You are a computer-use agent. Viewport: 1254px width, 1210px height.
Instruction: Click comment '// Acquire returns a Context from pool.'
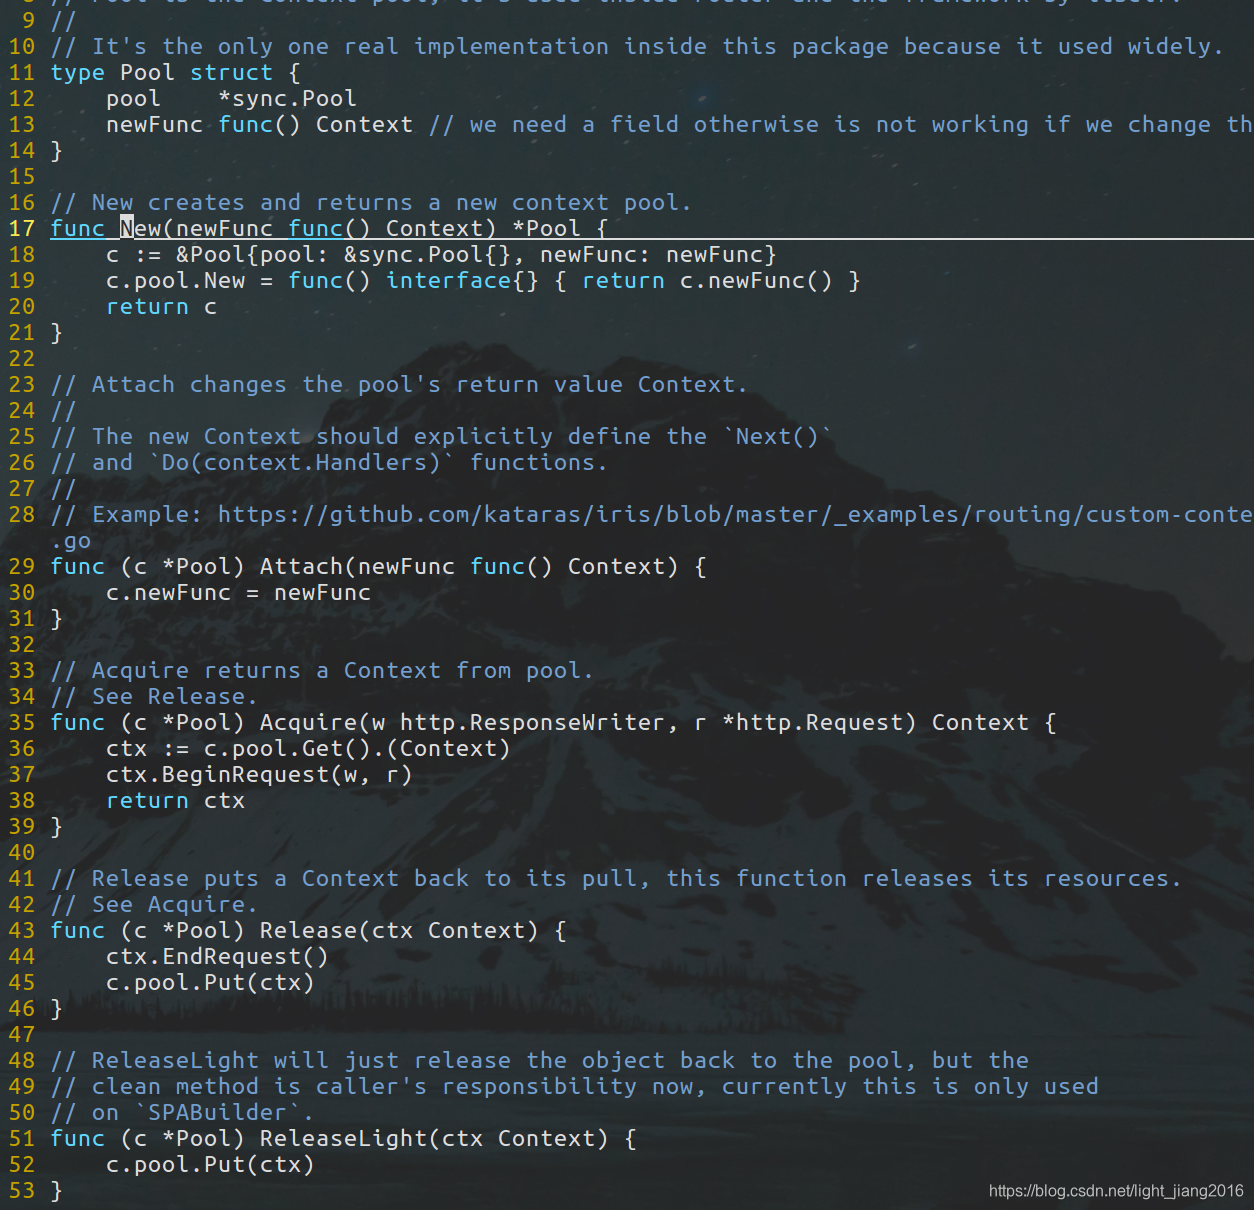pyautogui.click(x=322, y=670)
